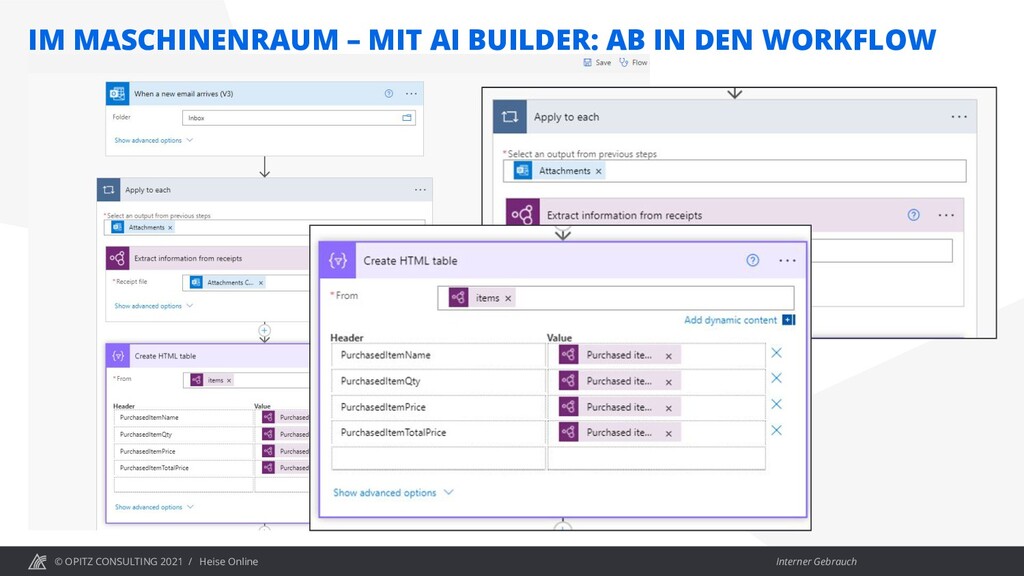
Task: Click the AI Builder icon in PurchasedItemName value
Action: (x=569, y=355)
